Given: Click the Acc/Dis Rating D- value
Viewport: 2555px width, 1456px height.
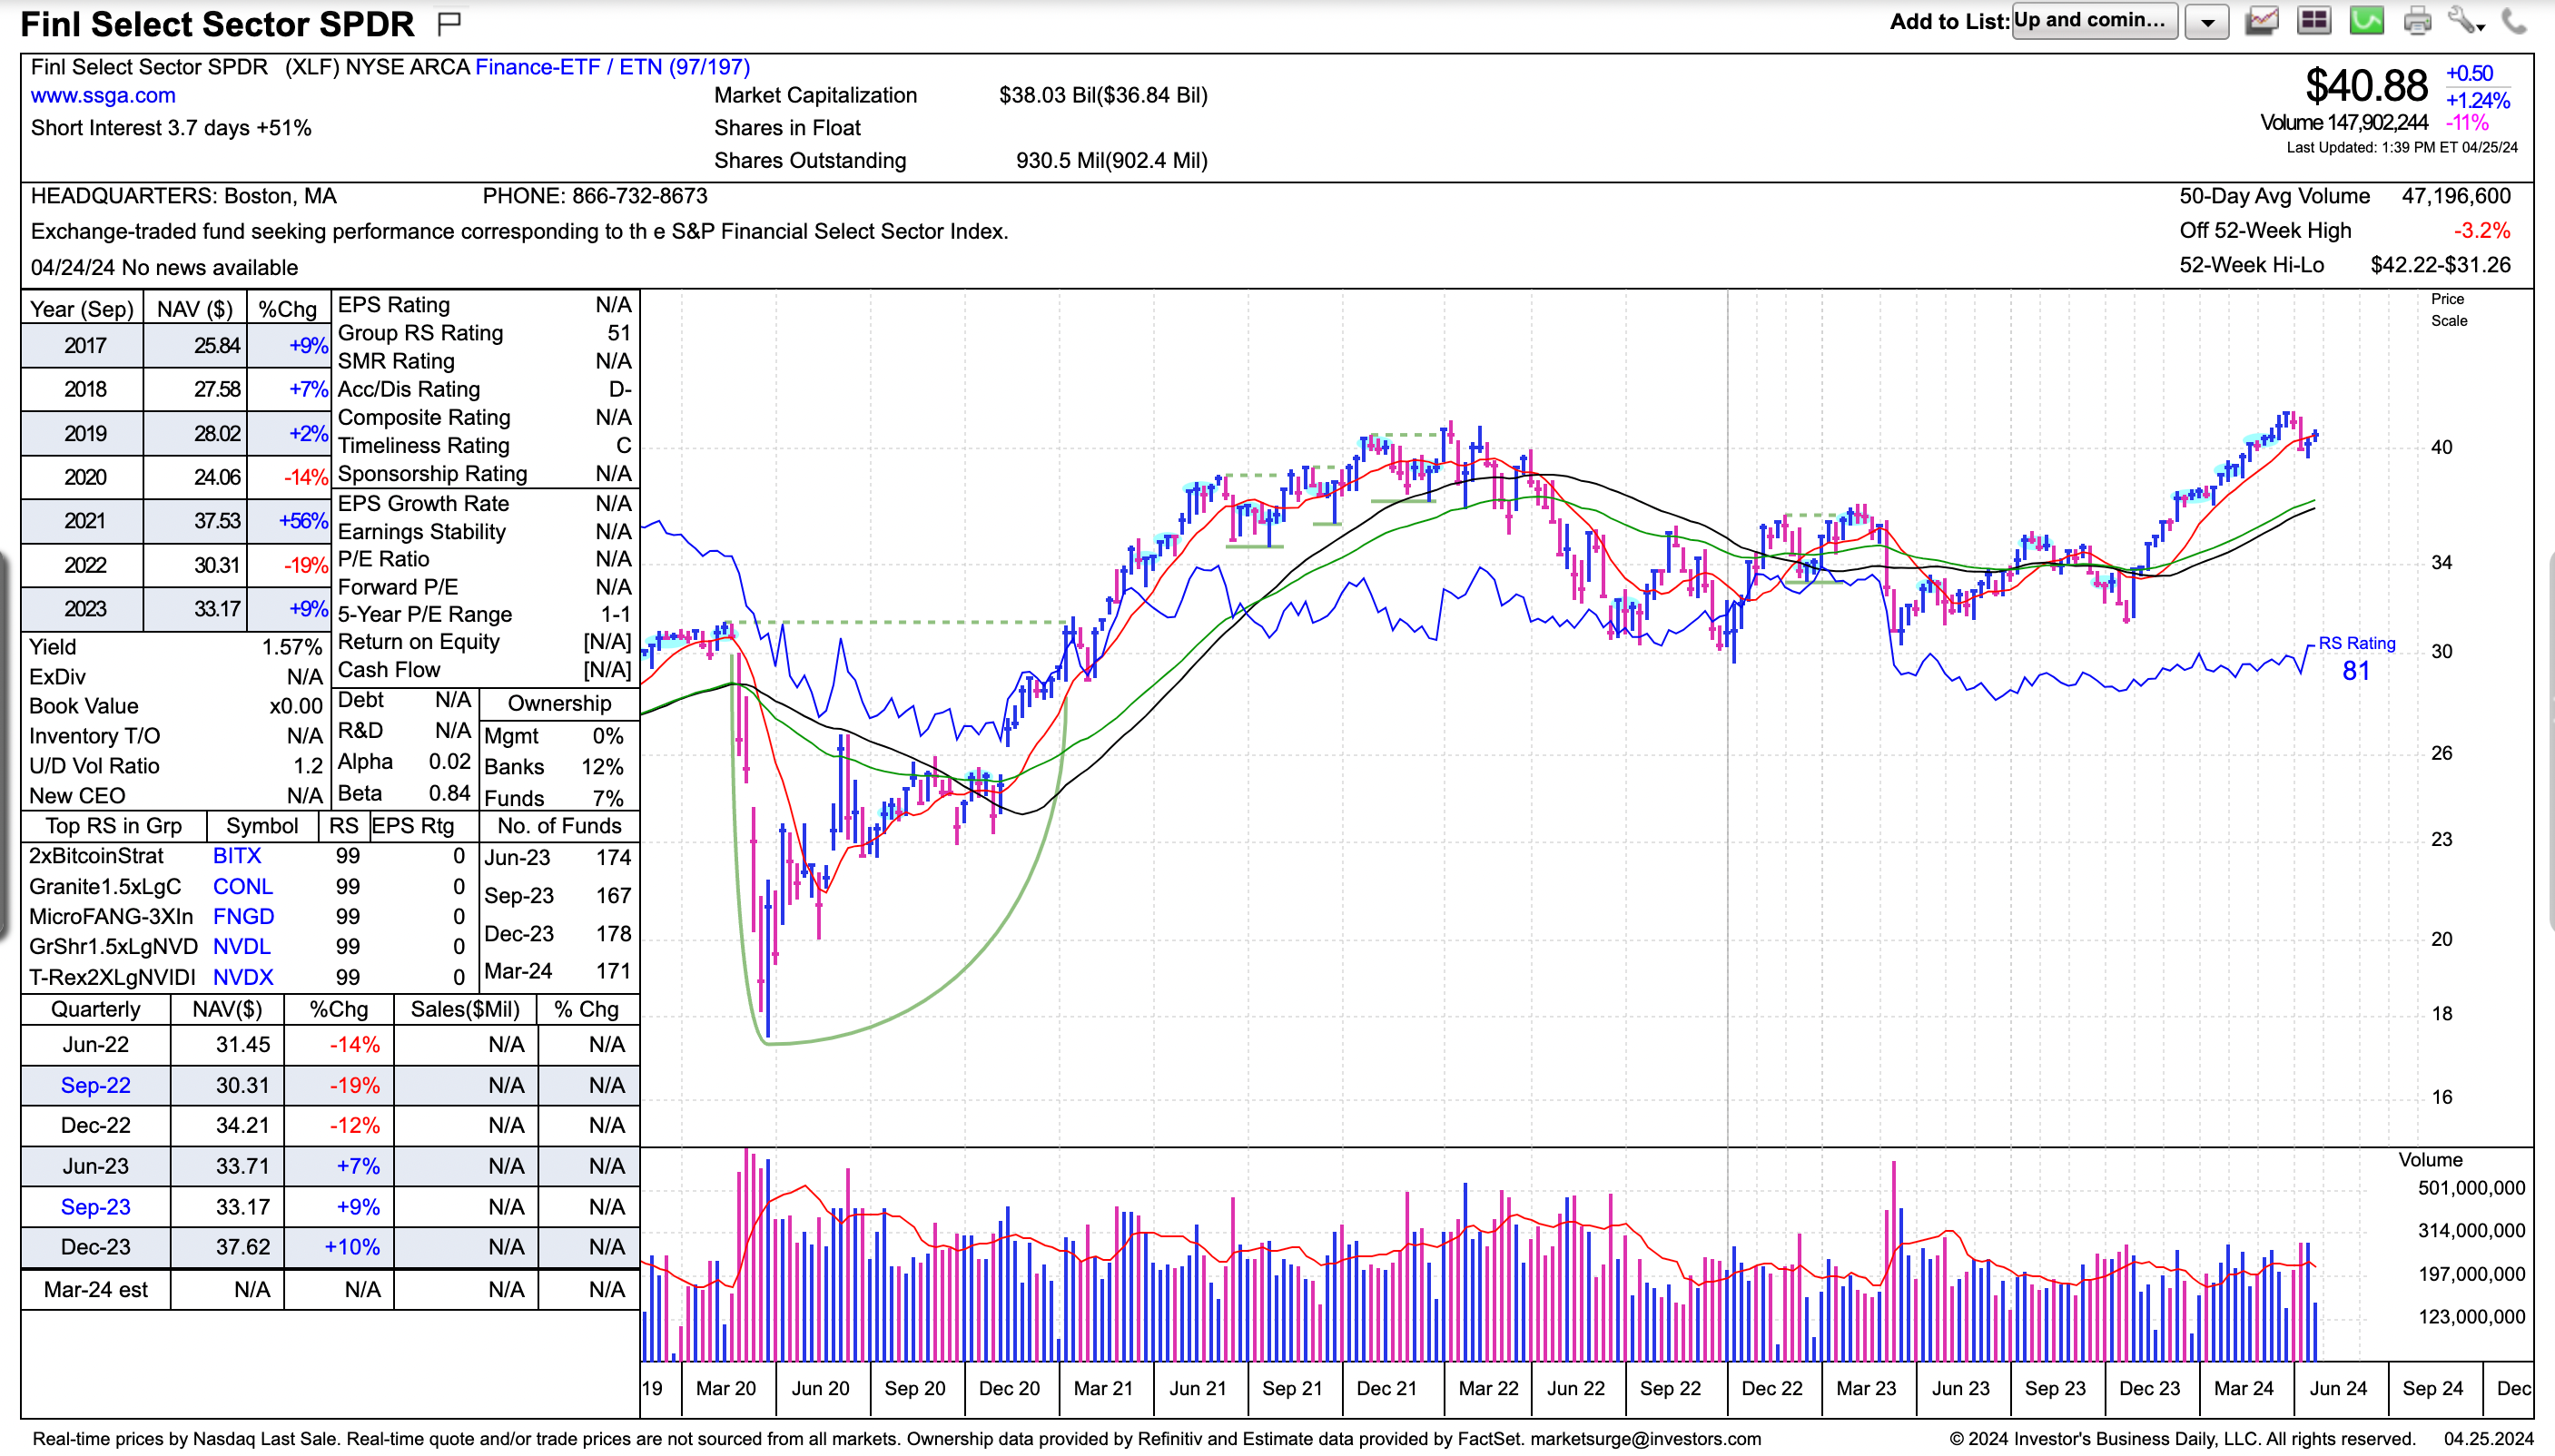Looking at the screenshot, I should (620, 389).
